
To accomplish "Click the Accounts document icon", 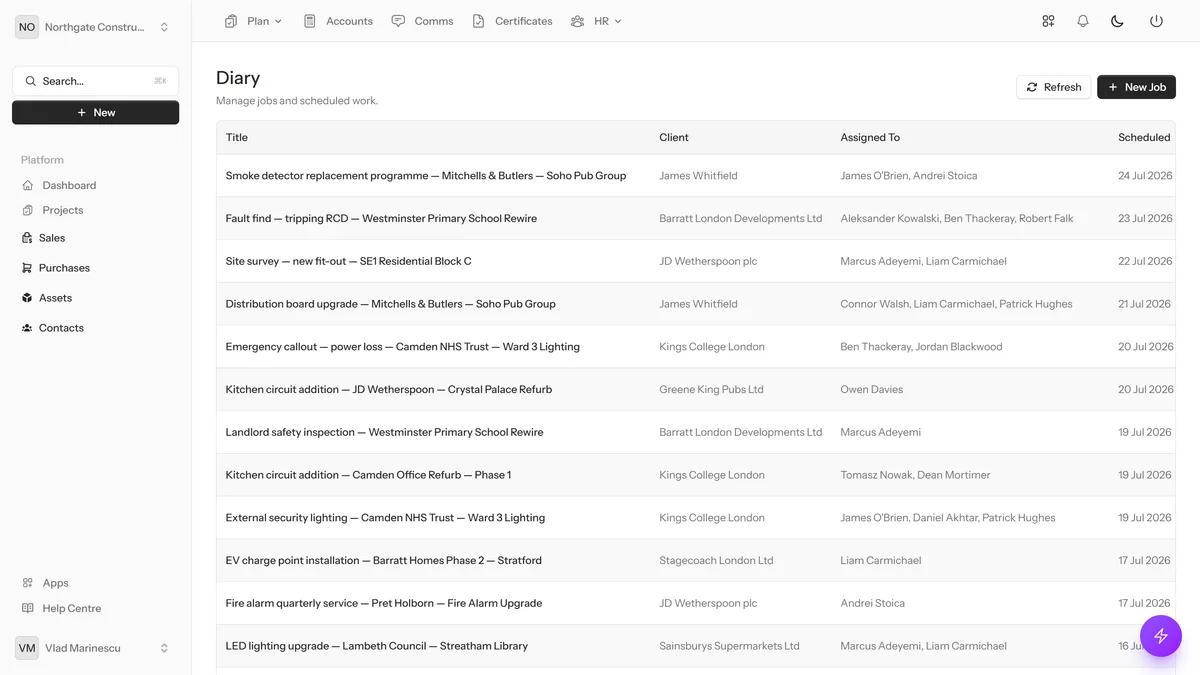I will point(310,21).
